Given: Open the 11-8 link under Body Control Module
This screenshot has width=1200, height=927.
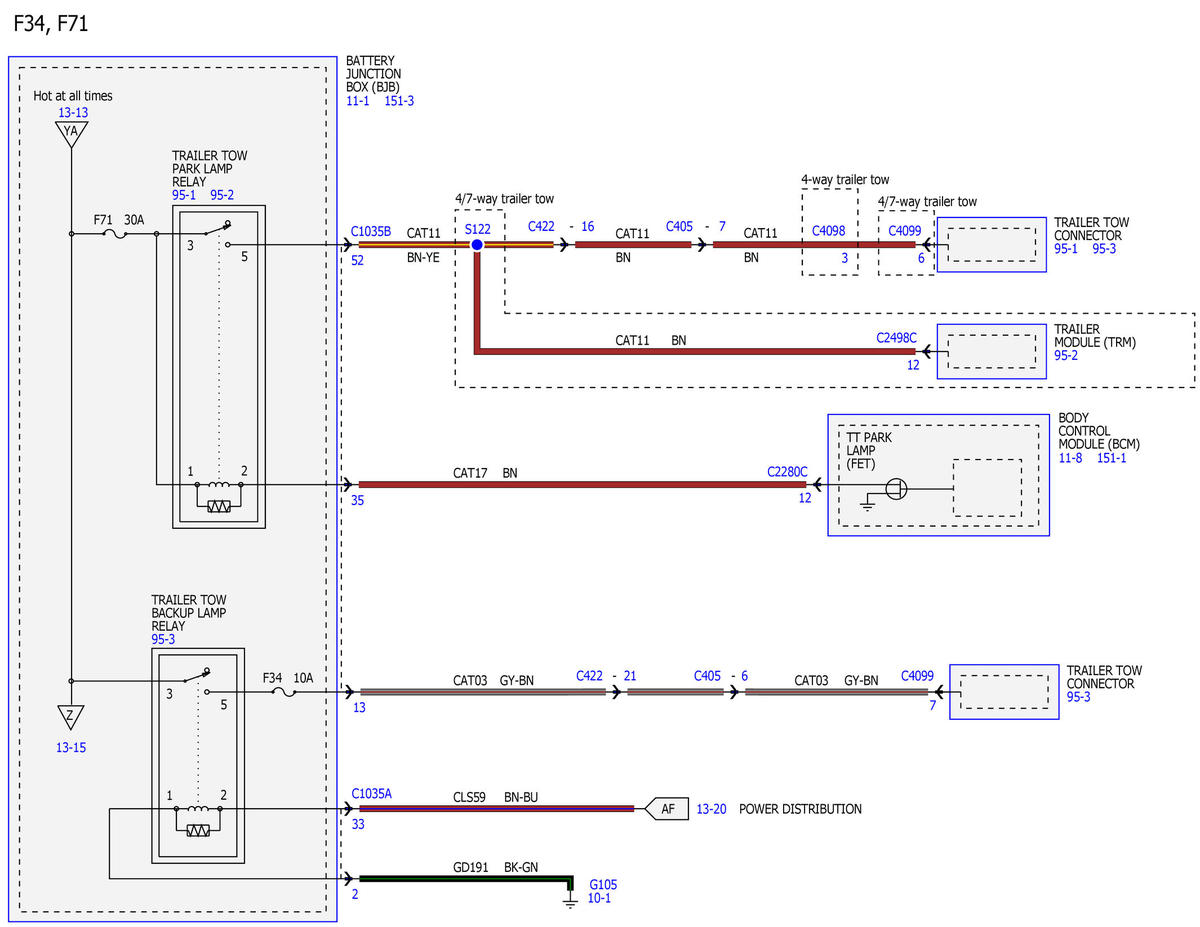Looking at the screenshot, I should point(1072,457).
